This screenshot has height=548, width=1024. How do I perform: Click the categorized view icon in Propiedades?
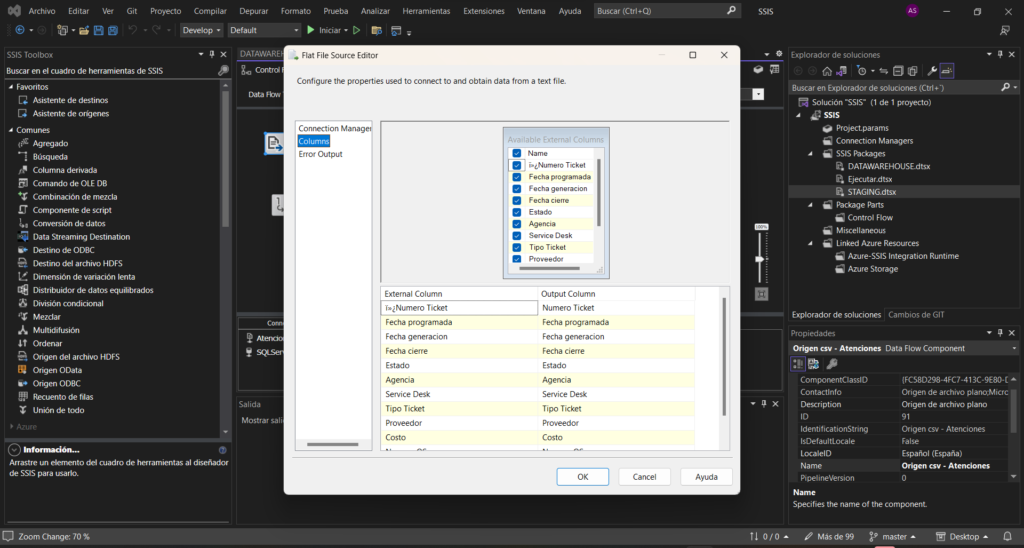click(799, 364)
